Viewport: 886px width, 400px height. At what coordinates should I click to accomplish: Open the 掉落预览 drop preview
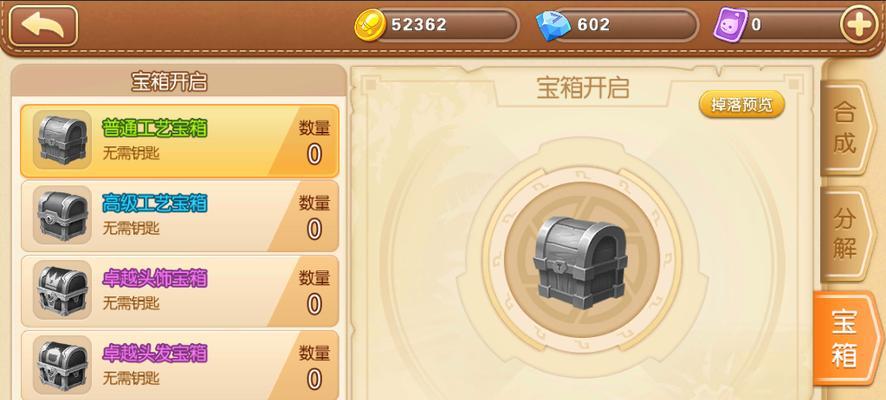click(x=742, y=105)
